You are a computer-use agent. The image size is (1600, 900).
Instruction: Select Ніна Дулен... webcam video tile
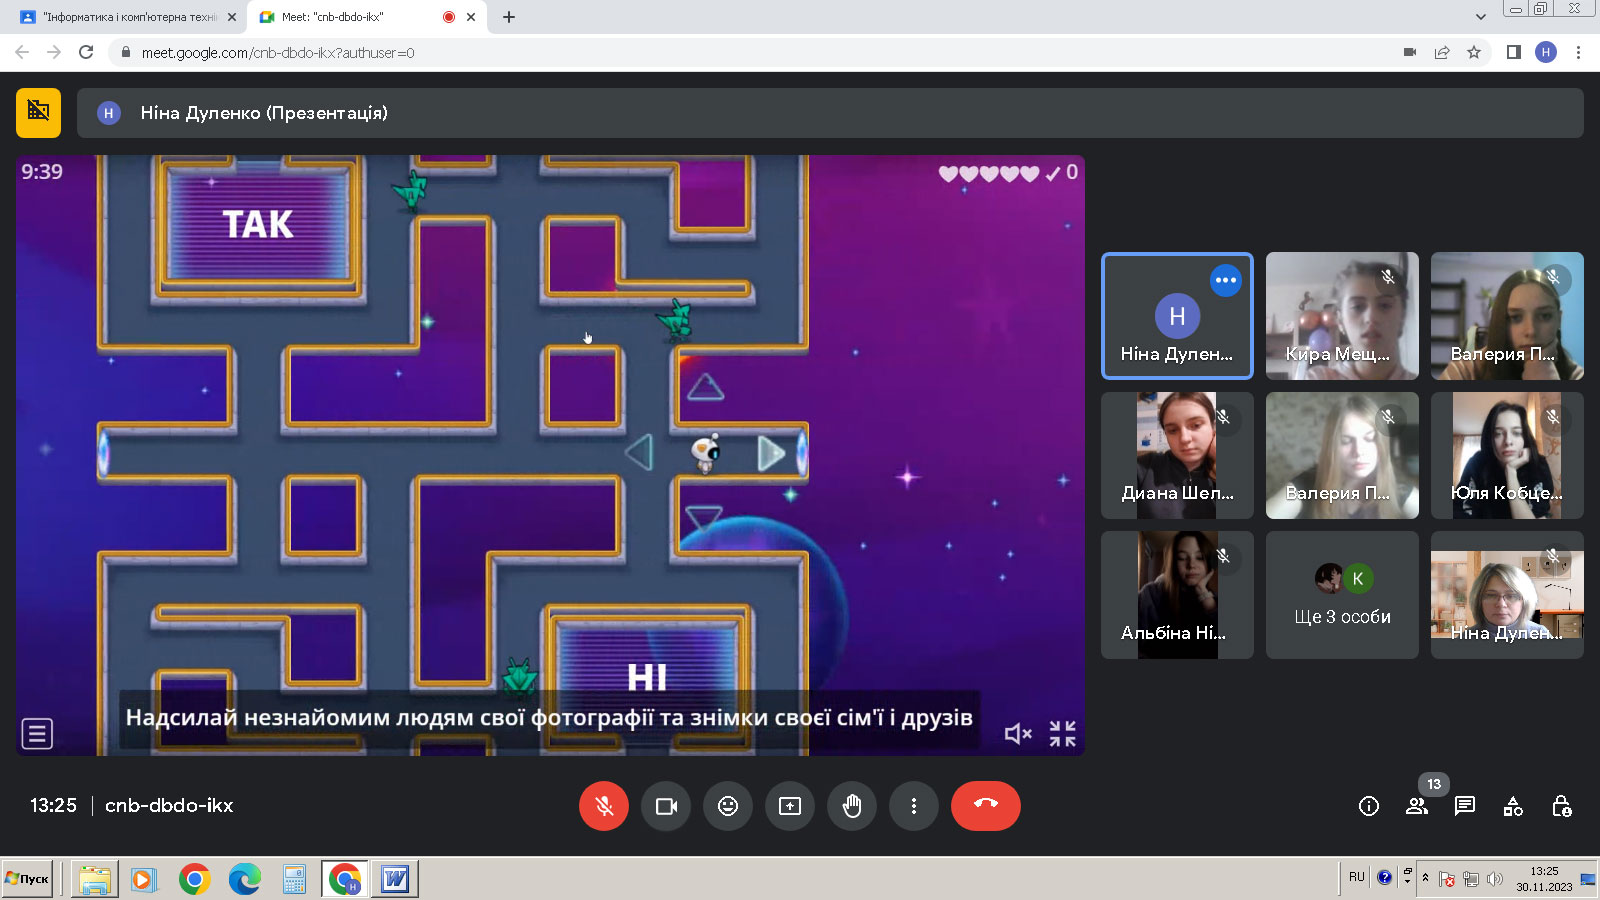(x=1507, y=595)
